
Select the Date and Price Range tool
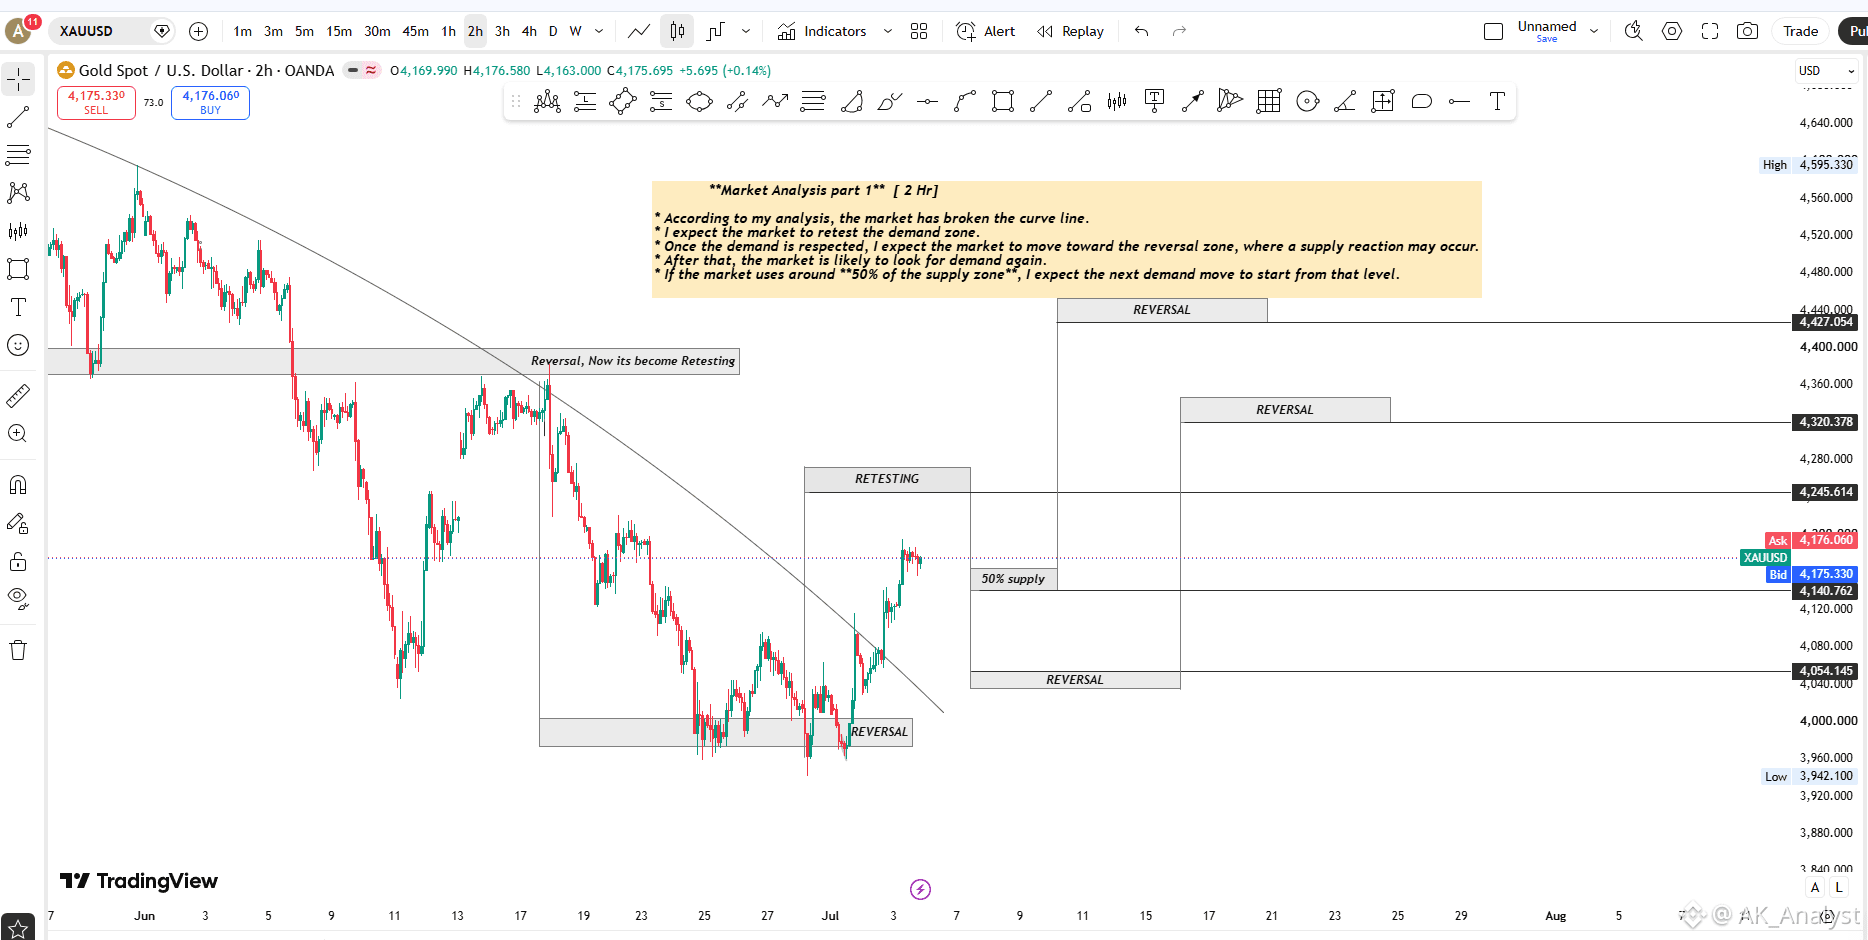pos(1383,101)
